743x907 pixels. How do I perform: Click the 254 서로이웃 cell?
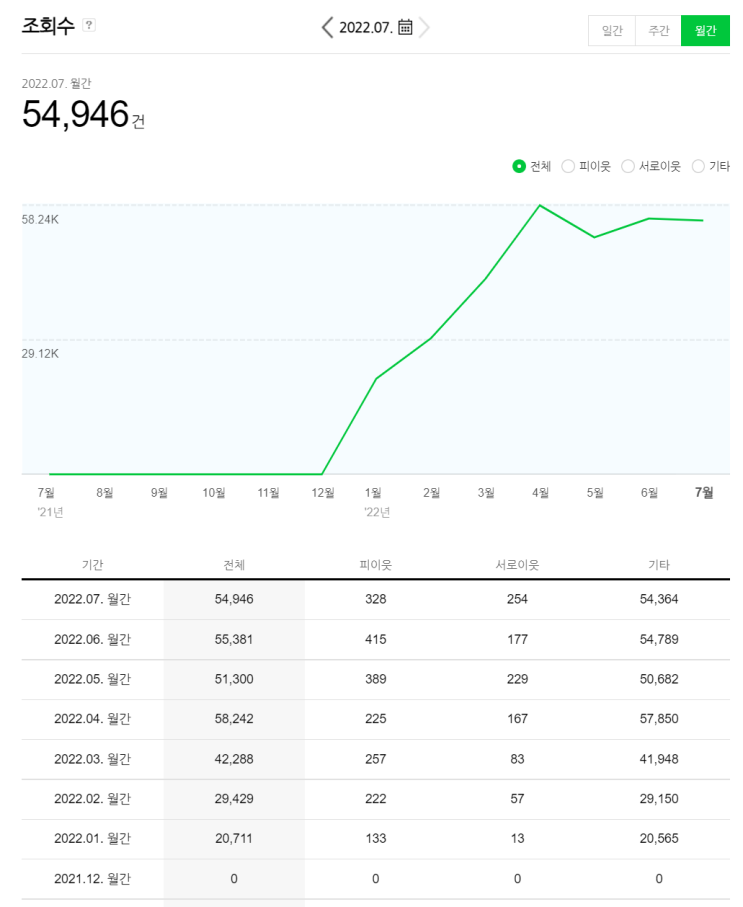(517, 599)
